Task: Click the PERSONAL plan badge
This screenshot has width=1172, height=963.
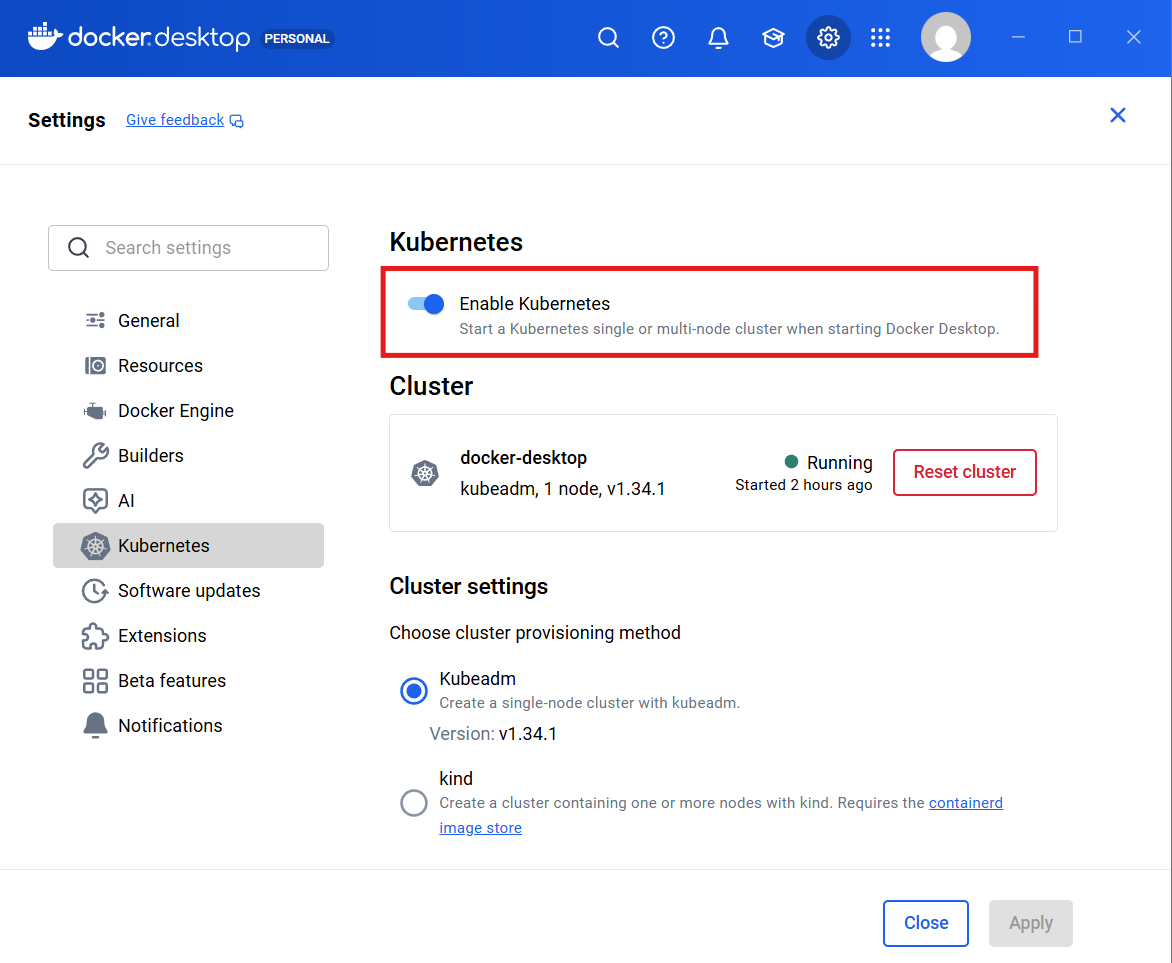Action: pos(297,39)
